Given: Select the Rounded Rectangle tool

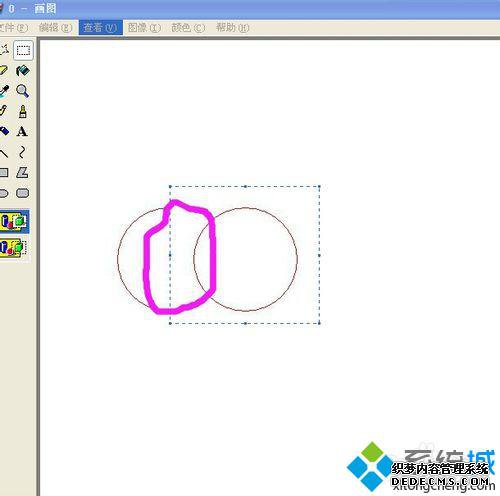Looking at the screenshot, I should [22, 193].
